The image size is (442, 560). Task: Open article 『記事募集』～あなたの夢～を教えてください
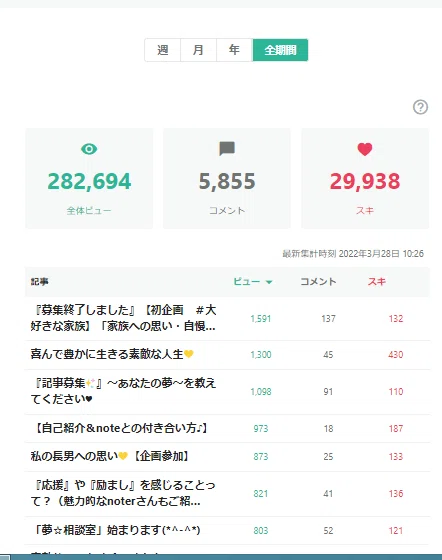(123, 391)
